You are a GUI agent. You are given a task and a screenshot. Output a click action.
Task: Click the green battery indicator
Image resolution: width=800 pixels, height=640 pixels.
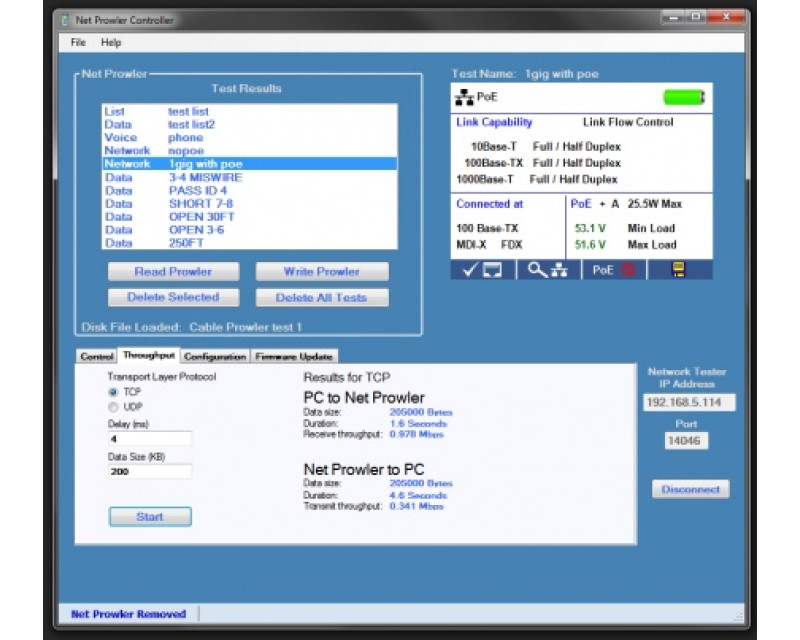(684, 97)
